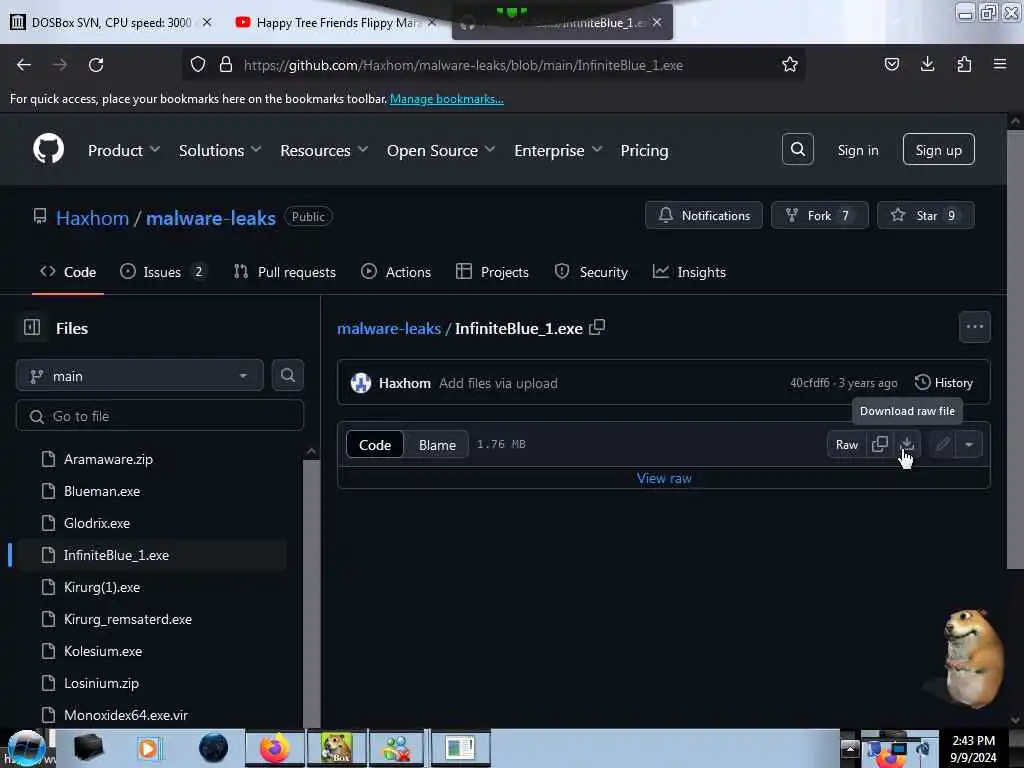The image size is (1024, 768).
Task: Open the commit History link
Action: pos(944,383)
